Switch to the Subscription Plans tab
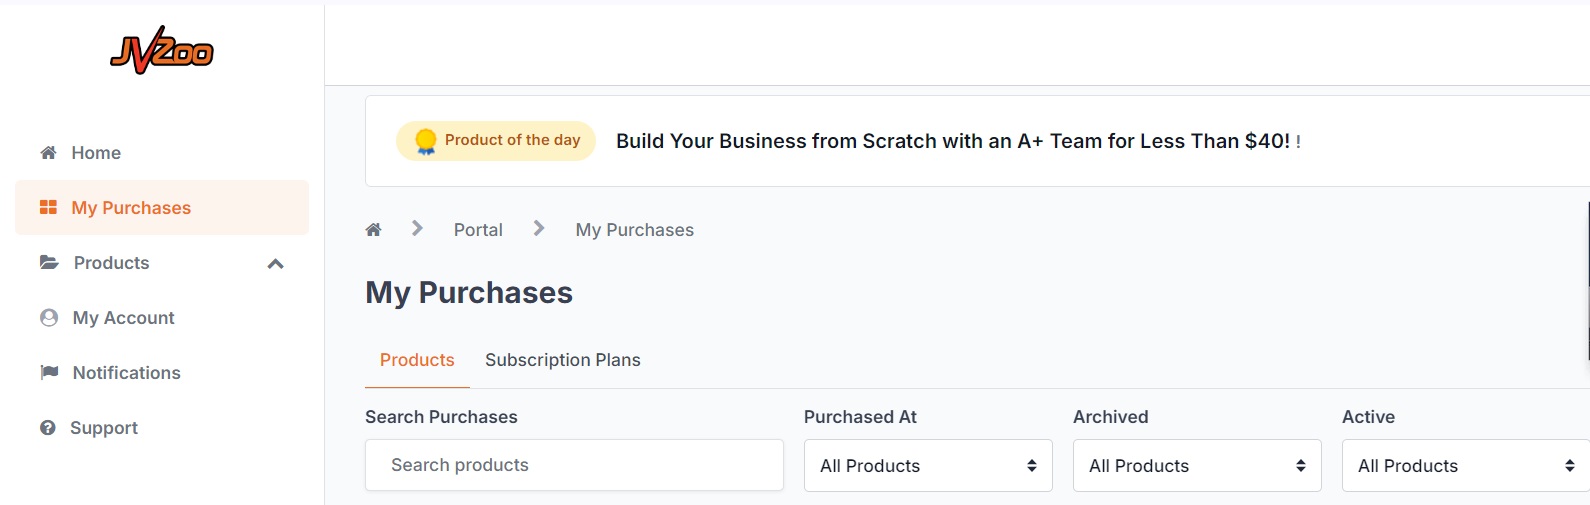1590x505 pixels. (x=563, y=360)
